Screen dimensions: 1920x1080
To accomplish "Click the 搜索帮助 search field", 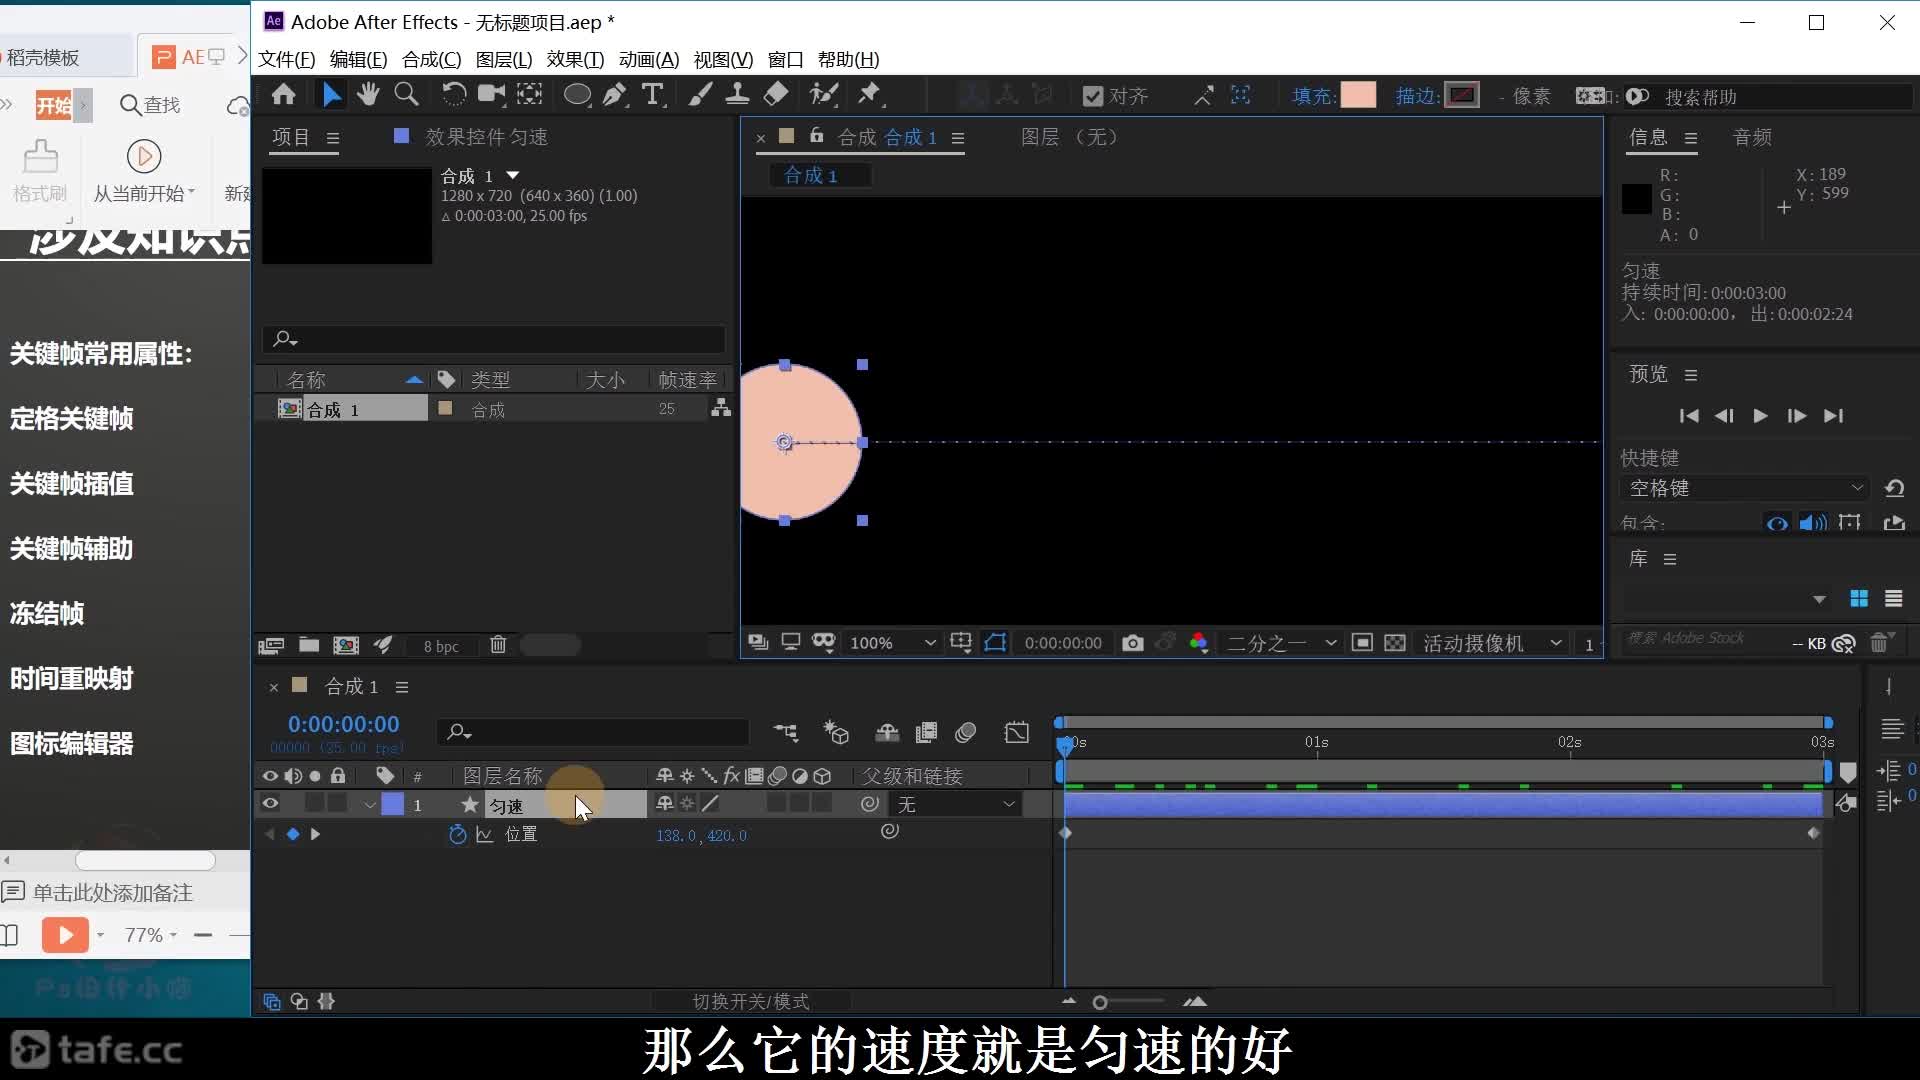I will 1785,97.
